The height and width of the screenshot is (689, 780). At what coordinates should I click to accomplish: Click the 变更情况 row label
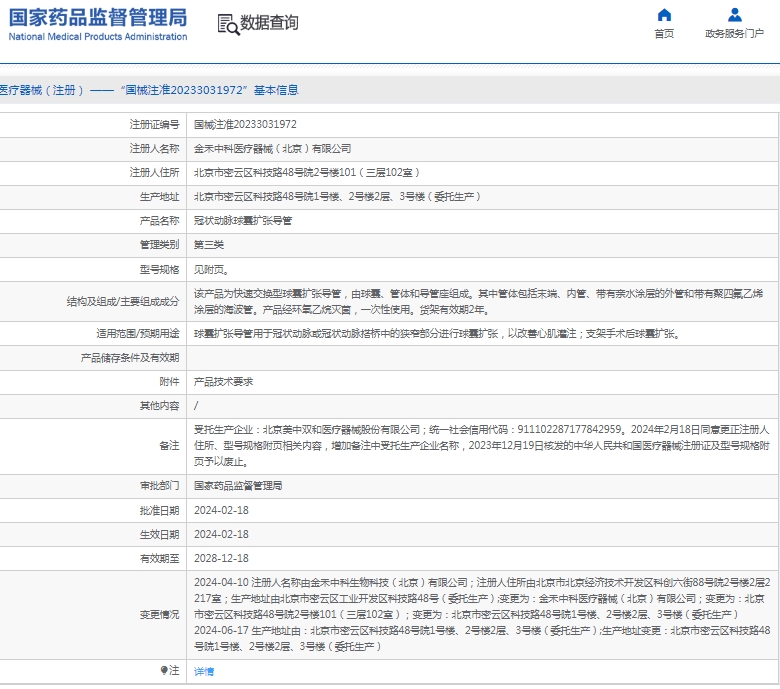click(x=159, y=614)
